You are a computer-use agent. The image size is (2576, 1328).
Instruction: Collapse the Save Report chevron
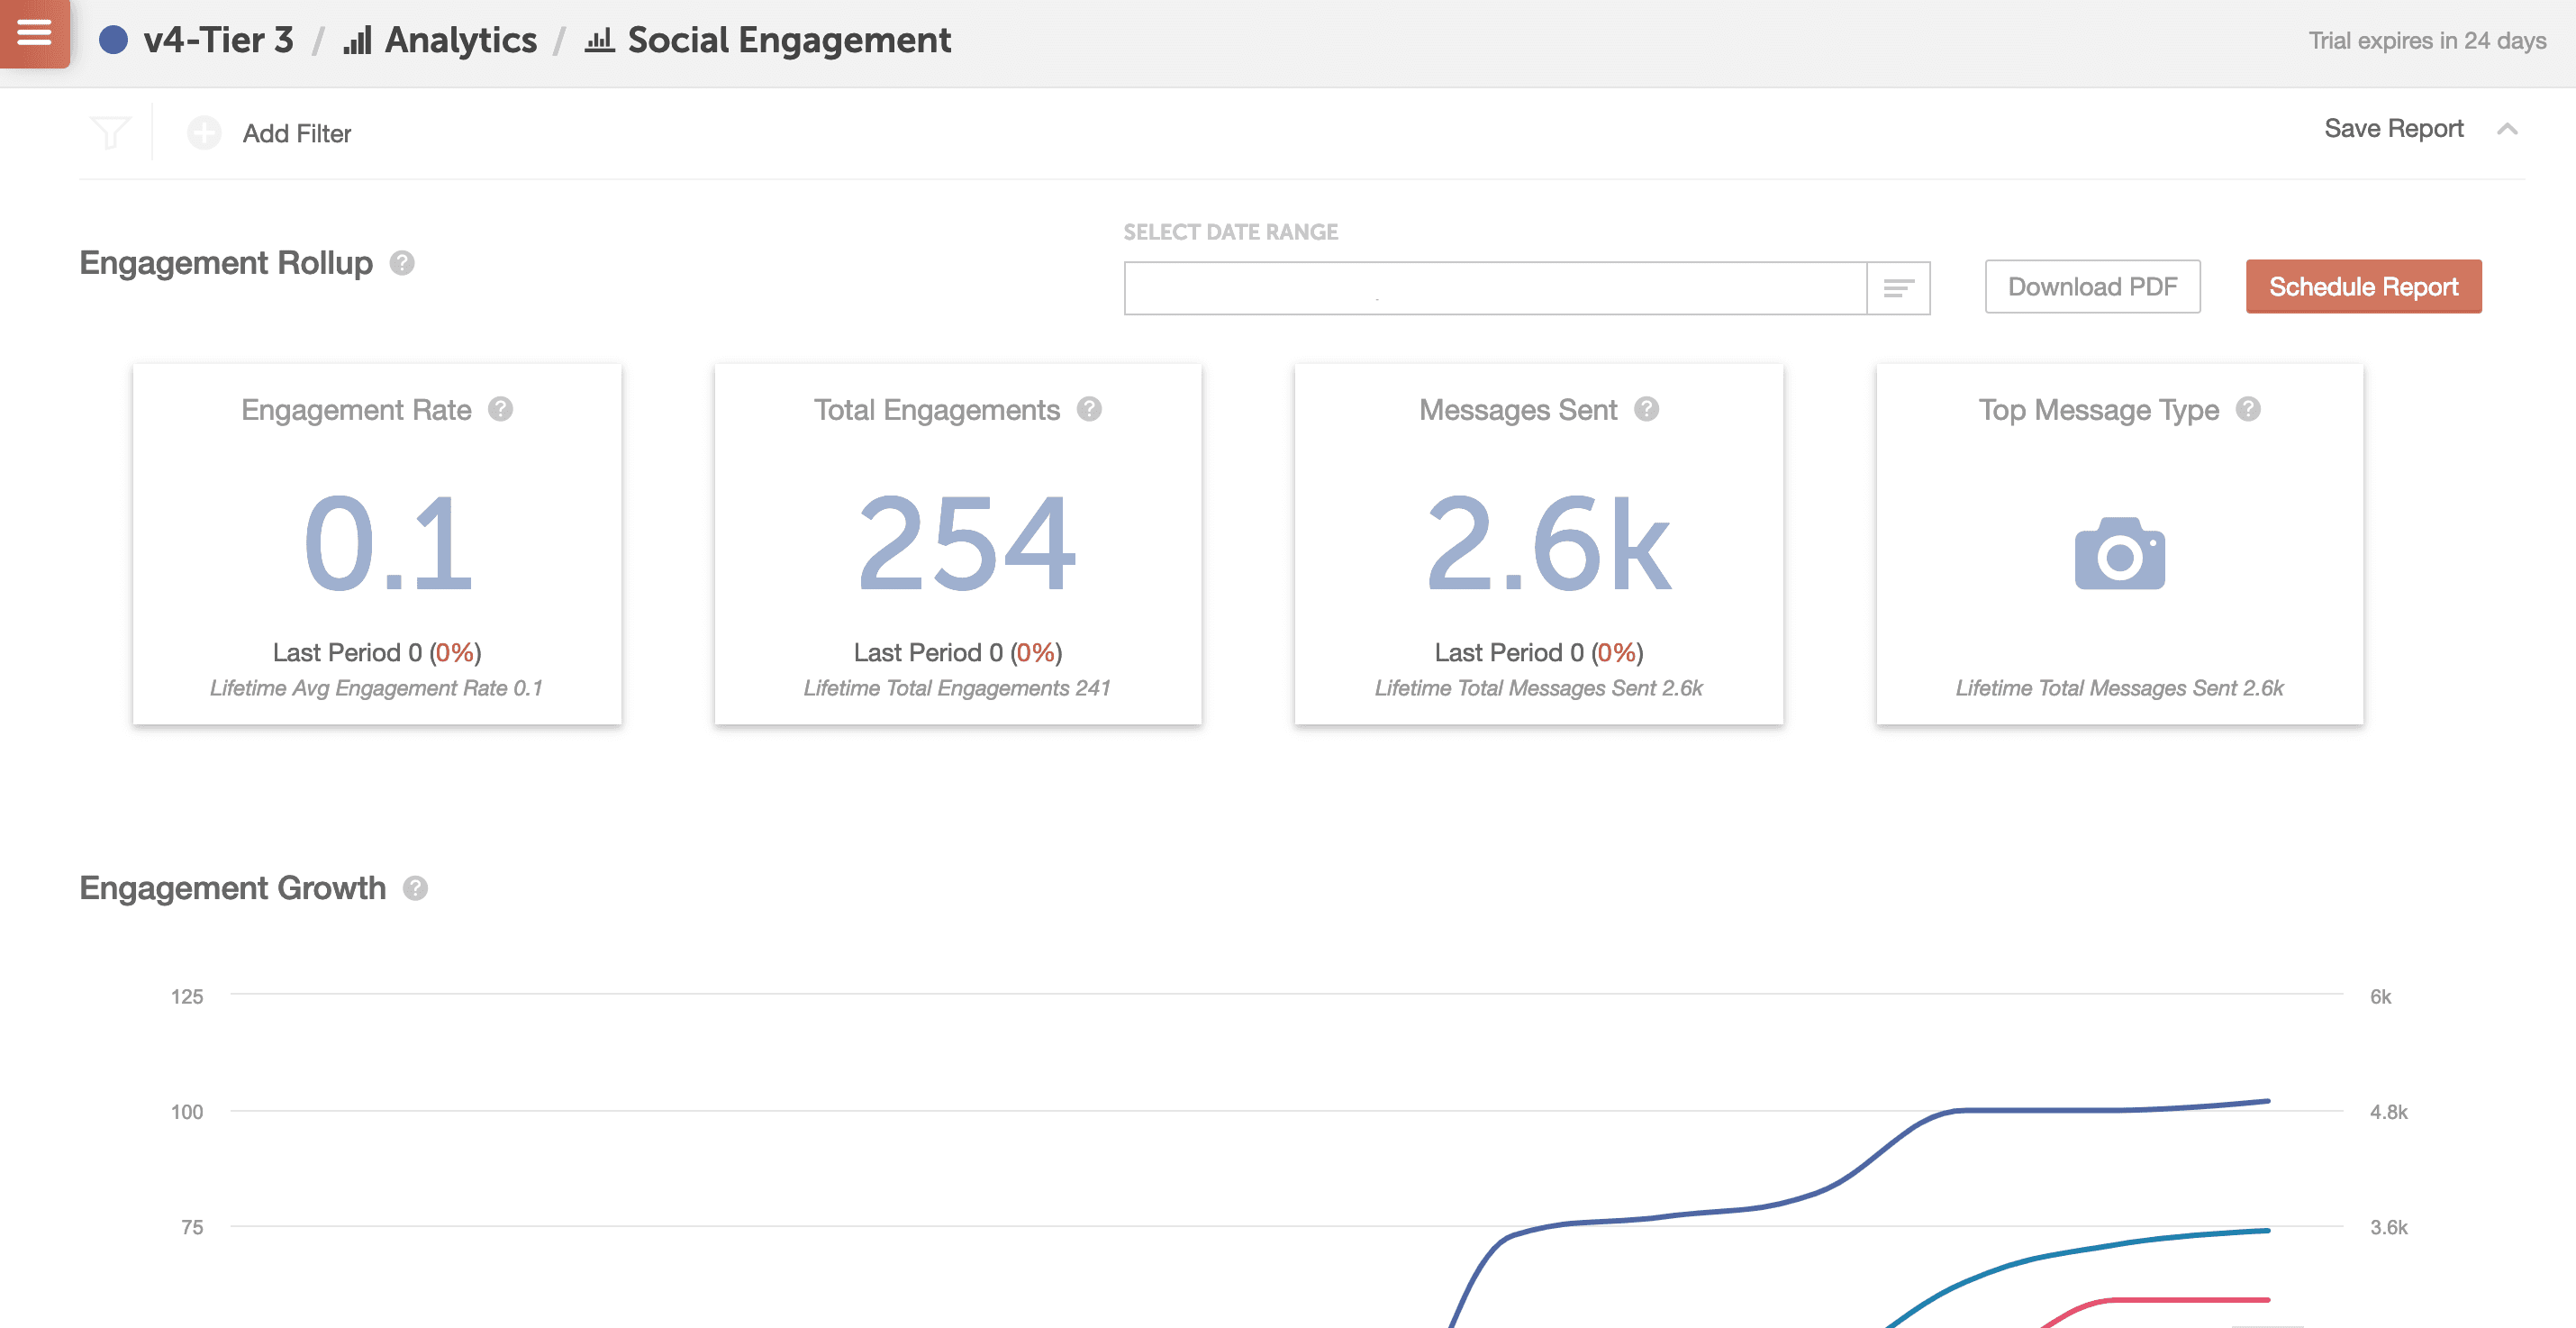[2507, 129]
